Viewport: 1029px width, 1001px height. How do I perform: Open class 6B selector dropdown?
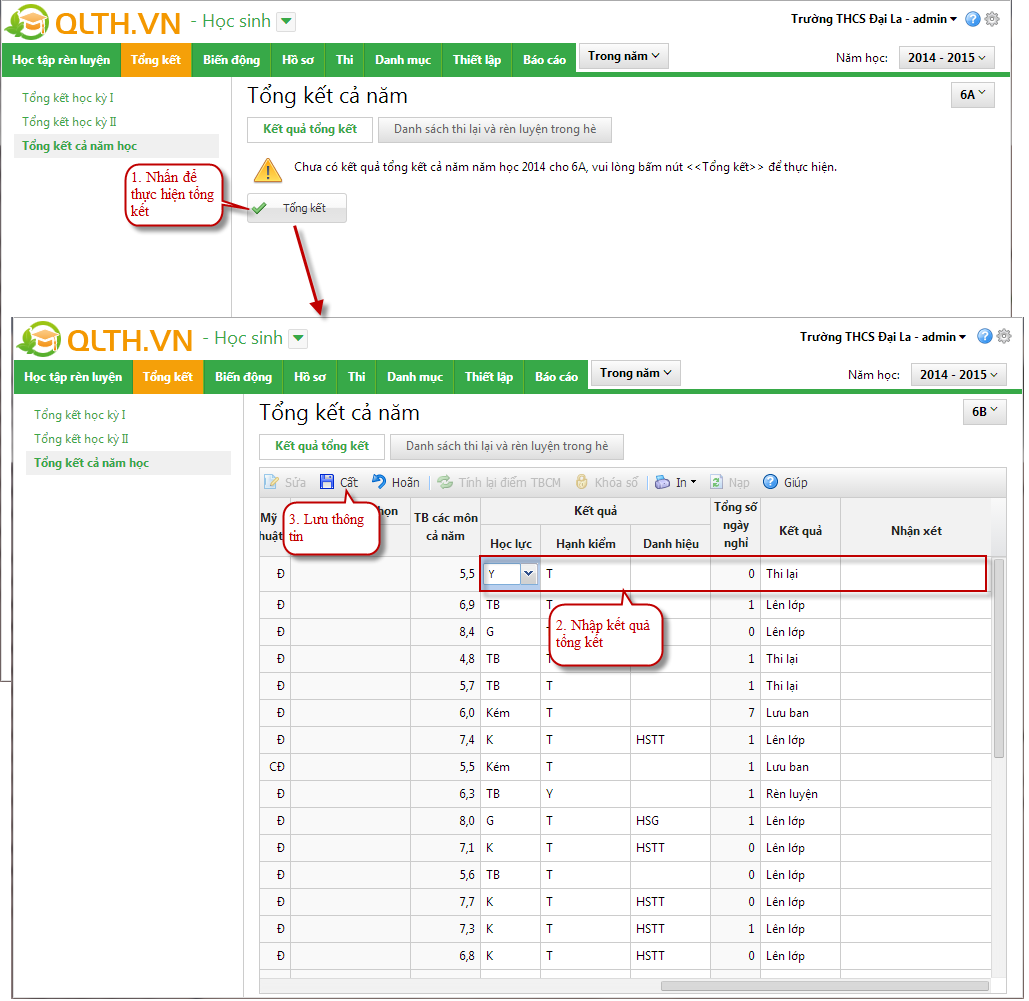(984, 412)
